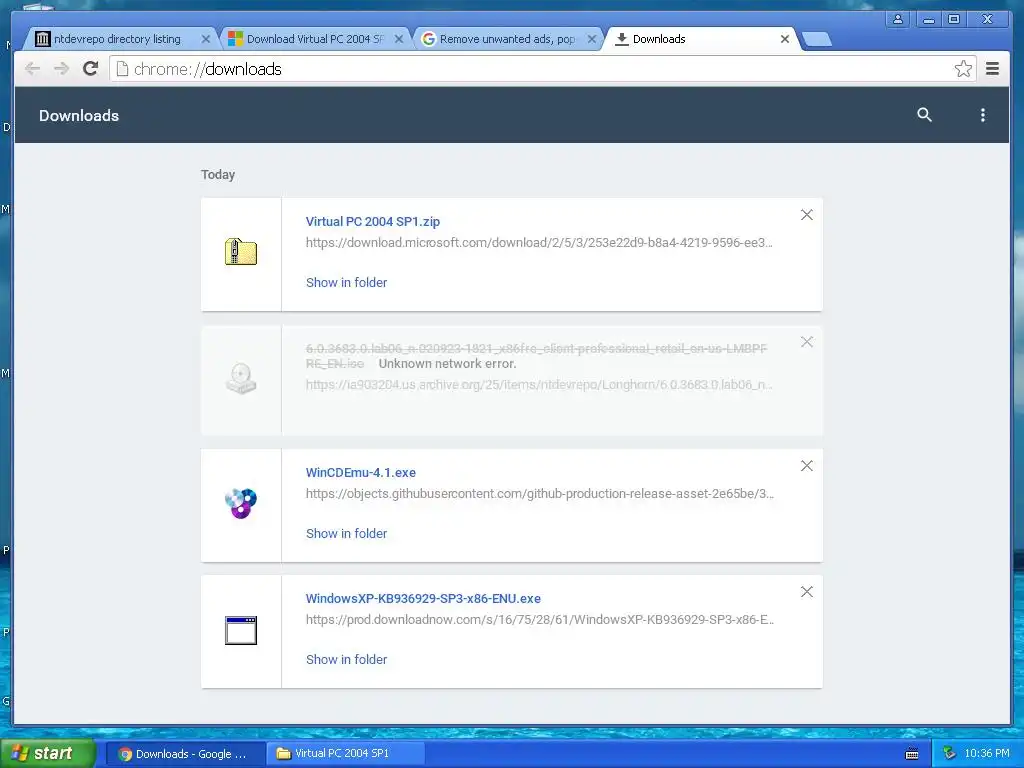Click the browser back arrow
The image size is (1024, 768).
[x=32, y=69]
